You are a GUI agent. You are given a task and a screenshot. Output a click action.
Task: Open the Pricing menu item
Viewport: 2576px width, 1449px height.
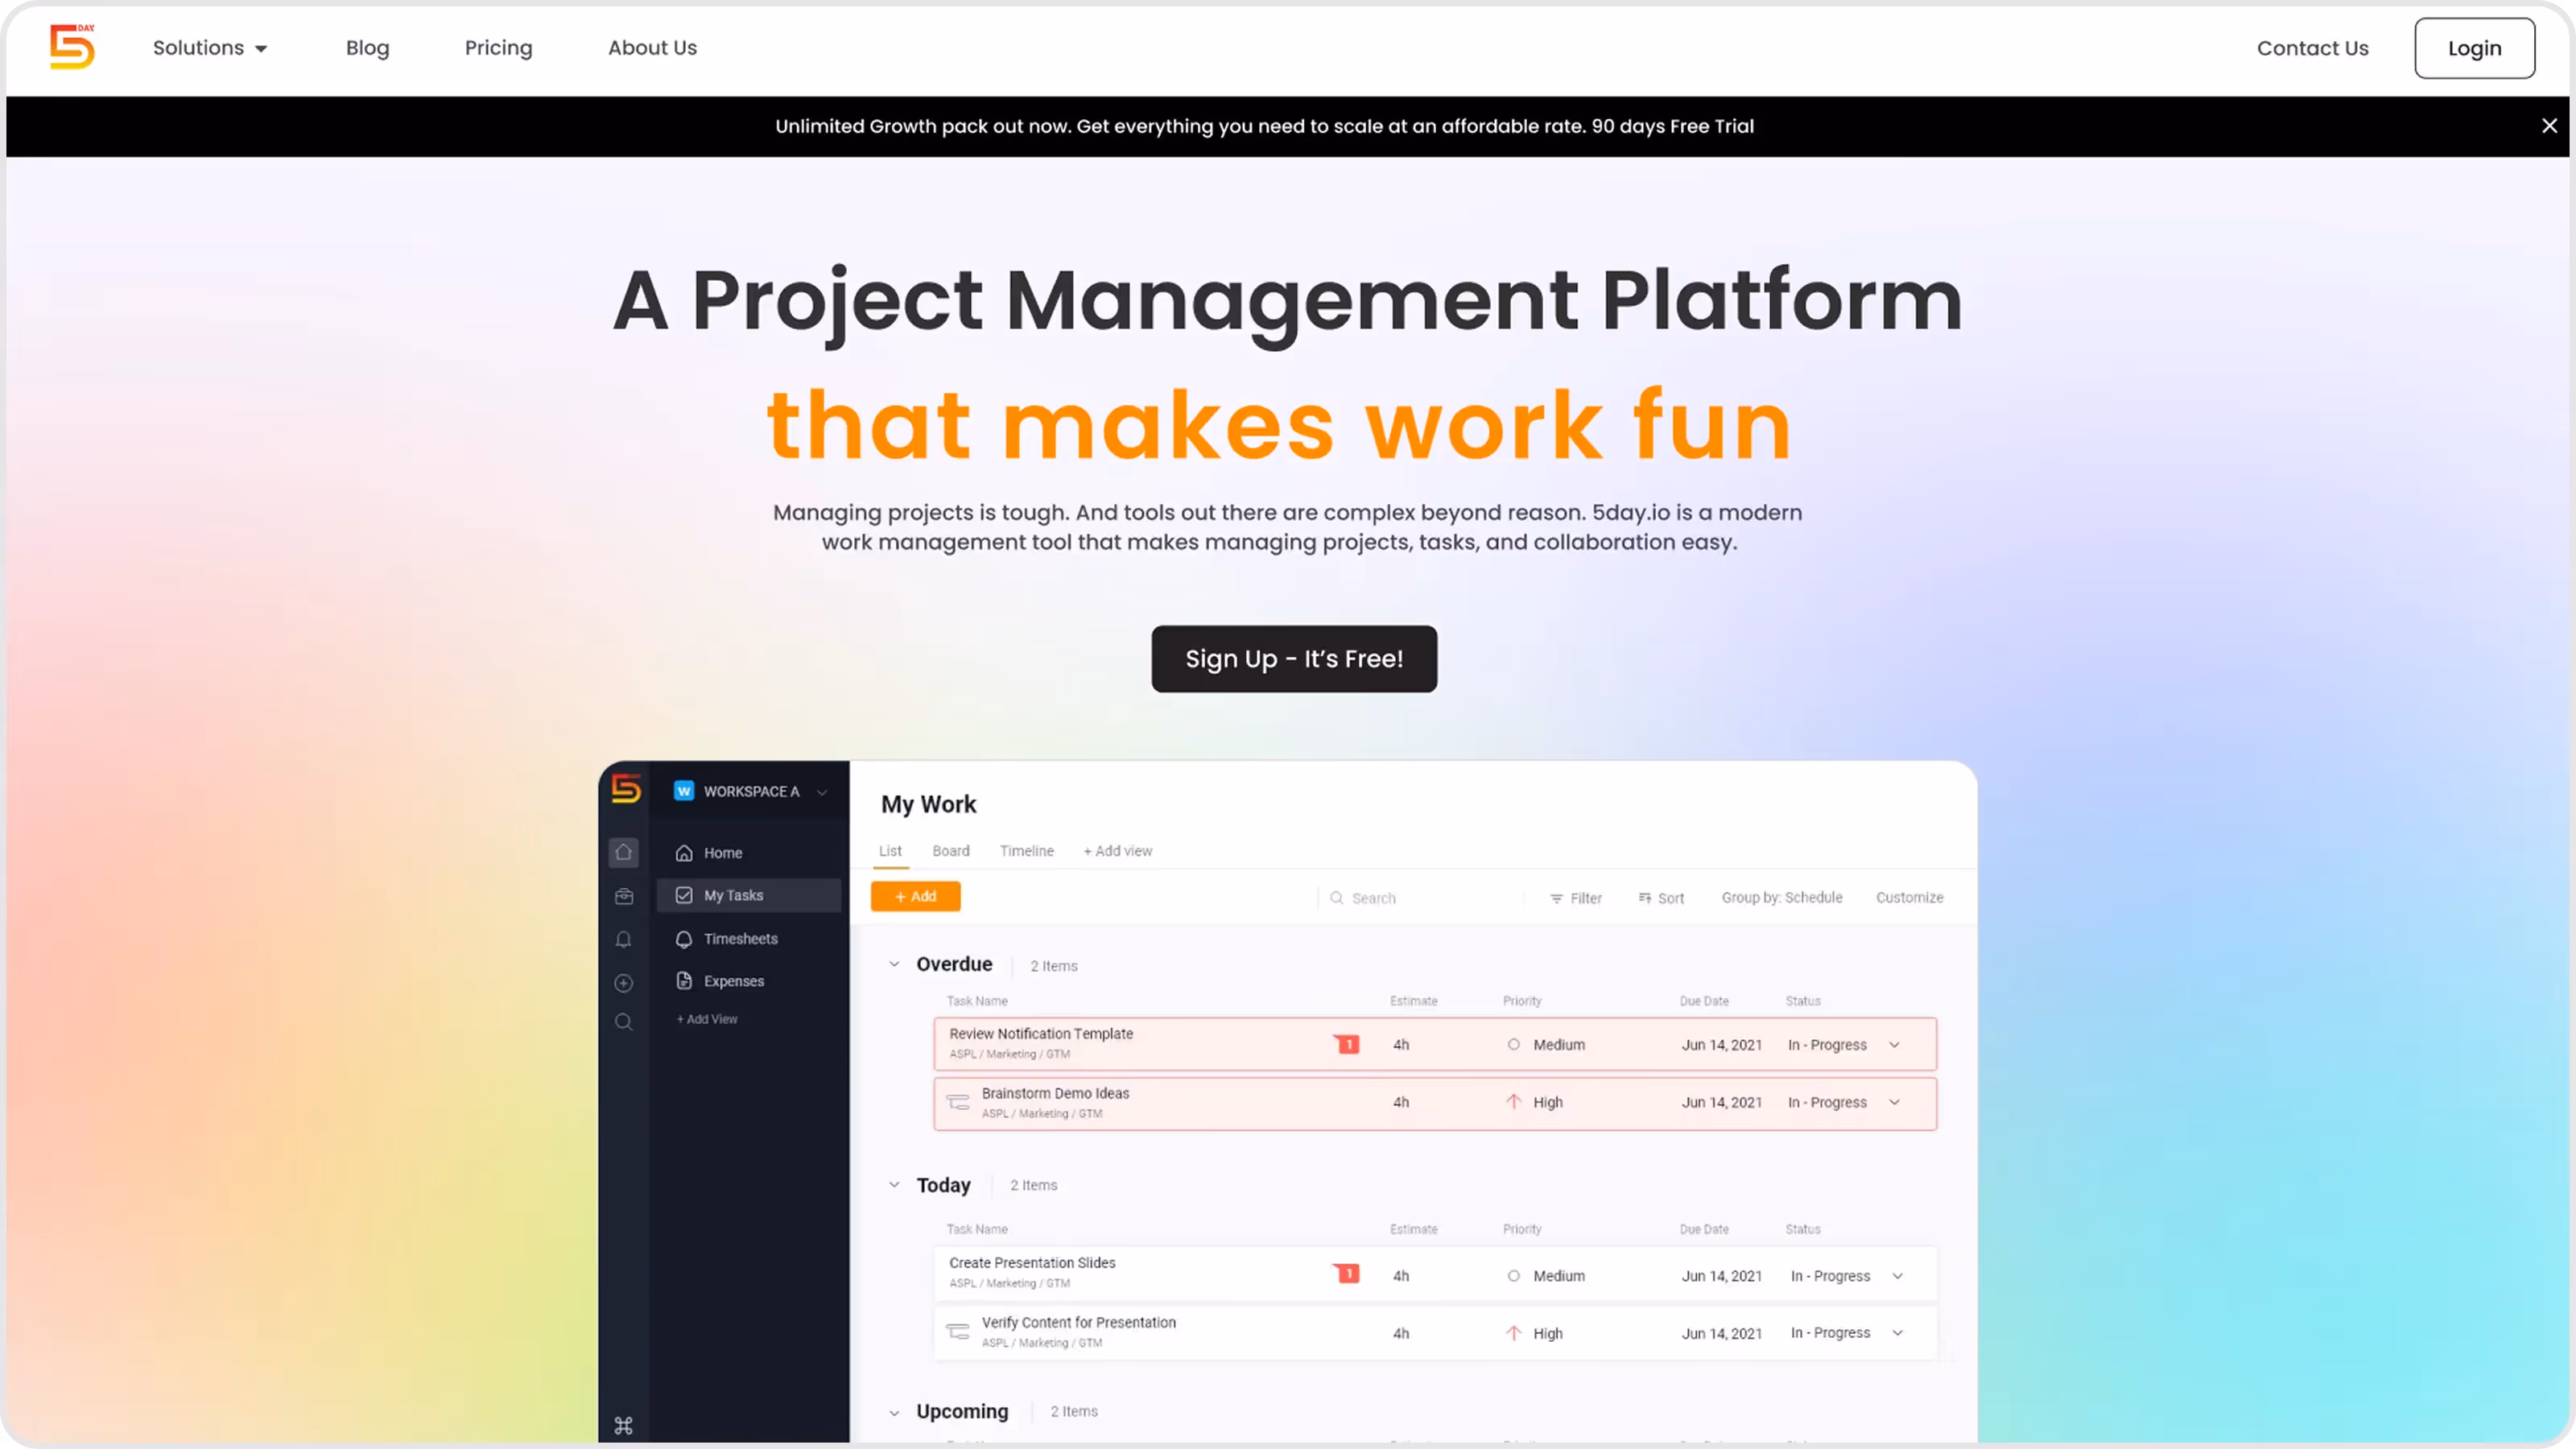click(x=498, y=48)
